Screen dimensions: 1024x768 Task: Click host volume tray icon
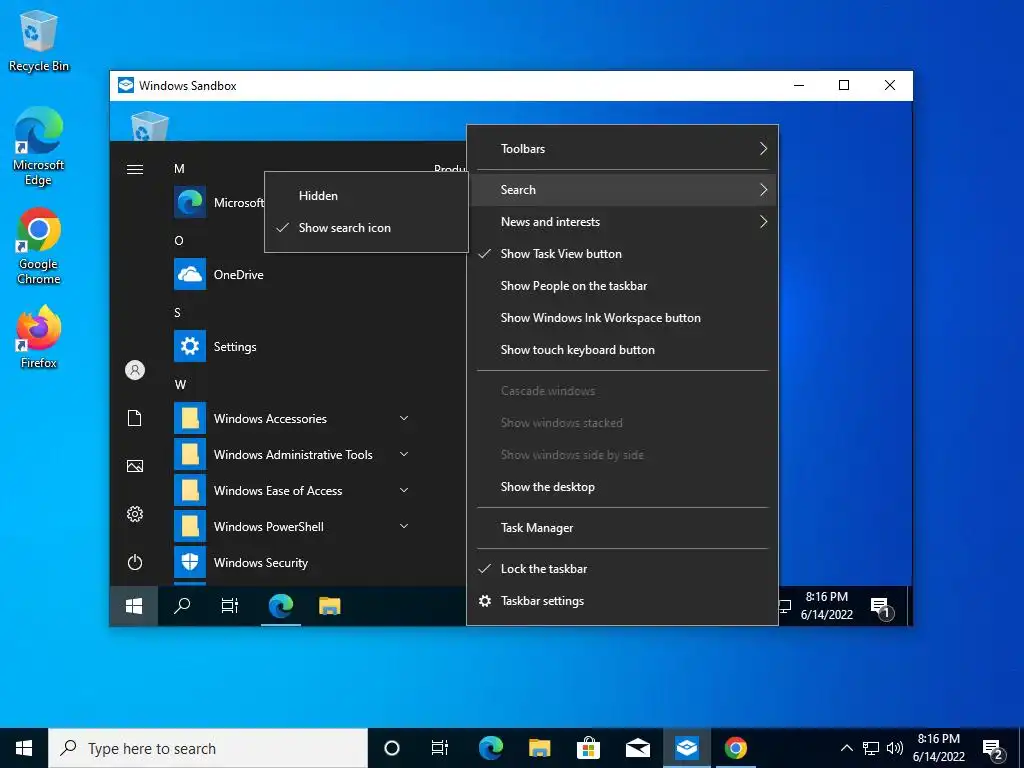click(x=895, y=748)
